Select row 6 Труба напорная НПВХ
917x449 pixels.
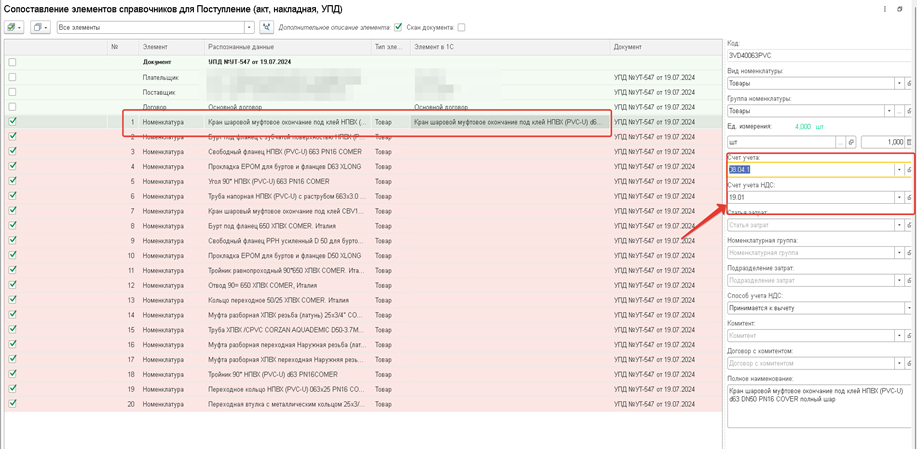[x=363, y=196]
